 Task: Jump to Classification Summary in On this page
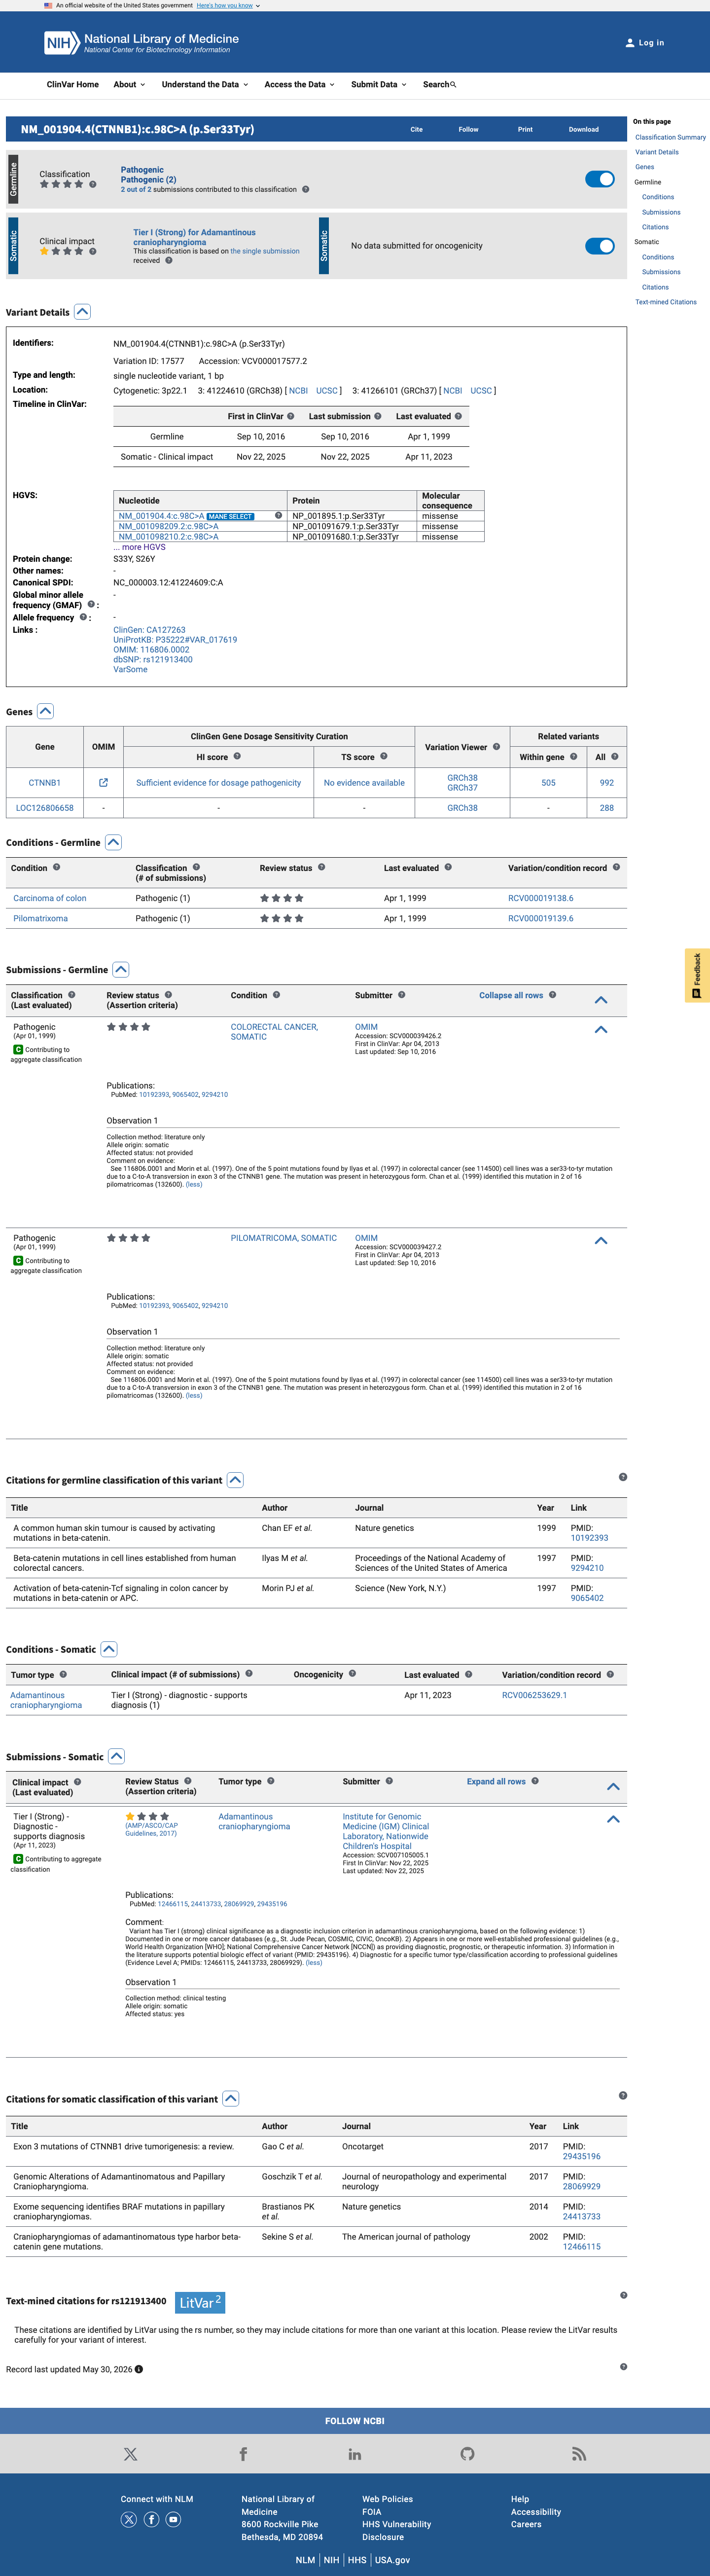(670, 137)
